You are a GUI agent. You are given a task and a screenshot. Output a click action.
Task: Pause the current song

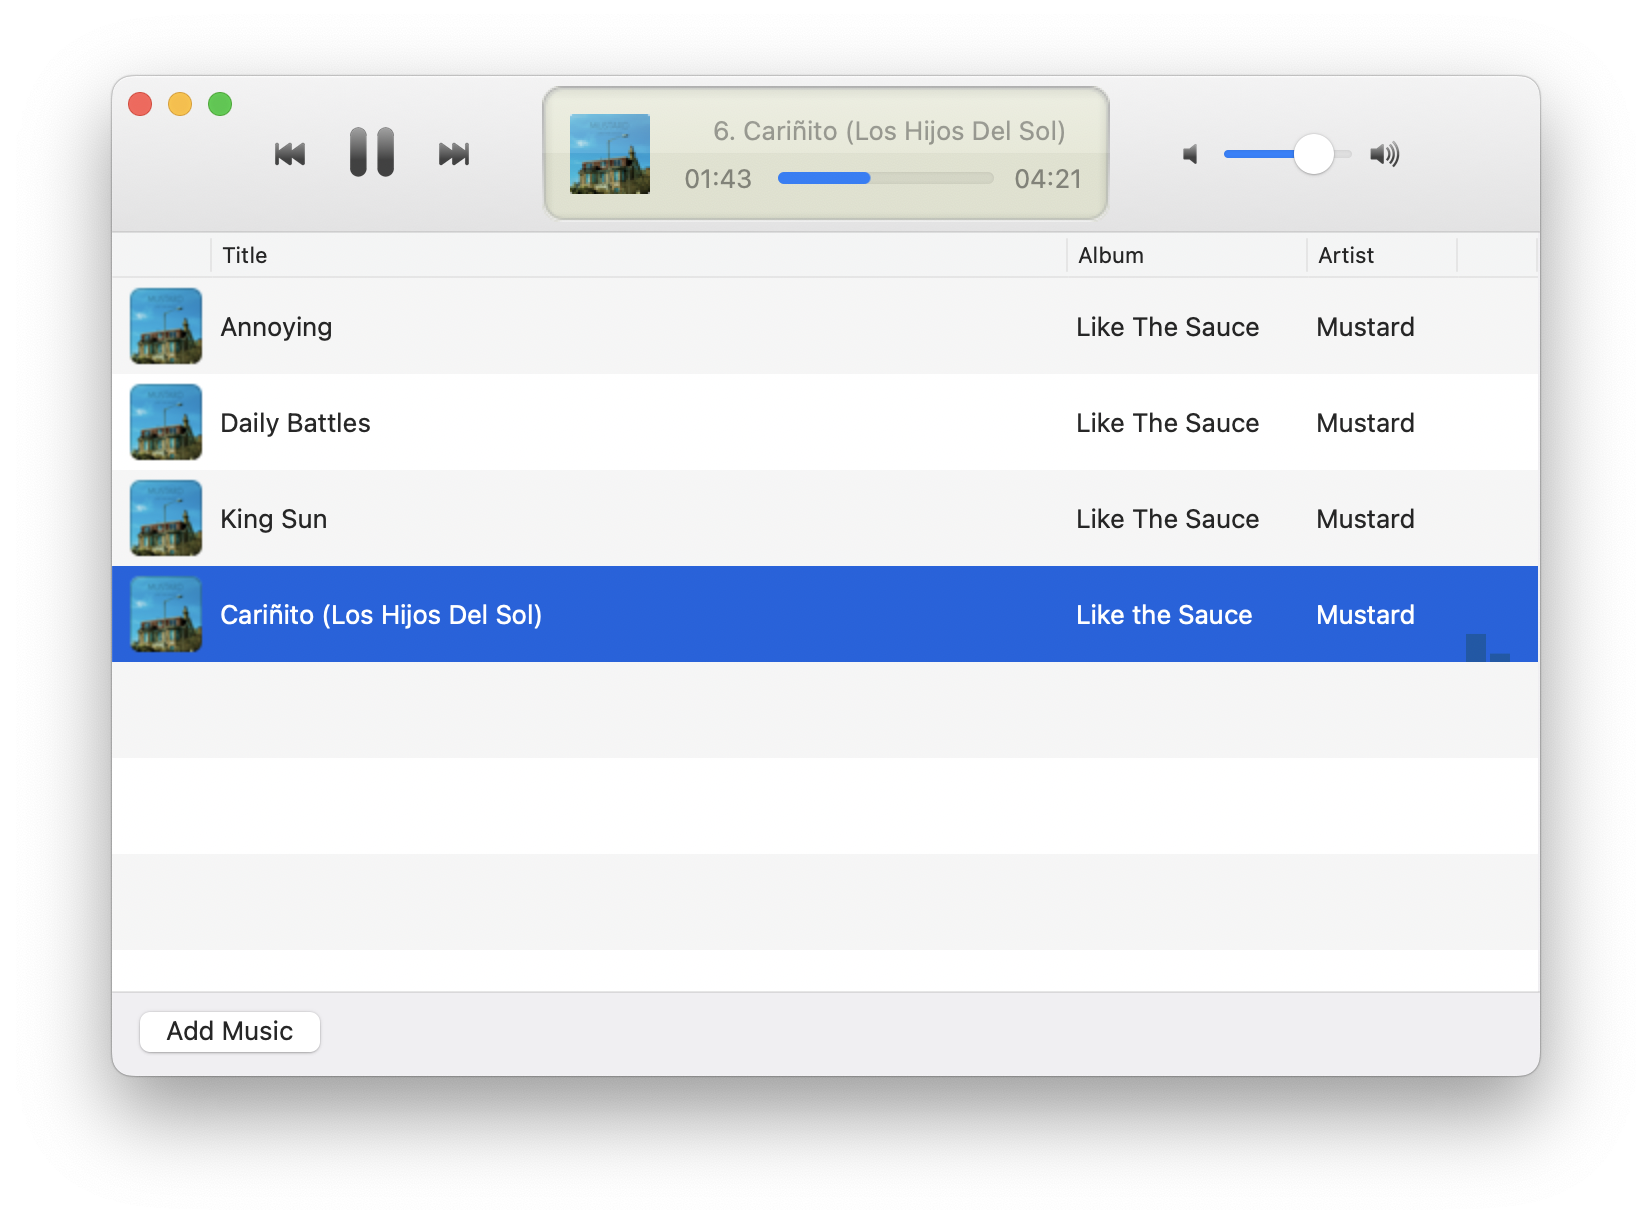(x=372, y=152)
